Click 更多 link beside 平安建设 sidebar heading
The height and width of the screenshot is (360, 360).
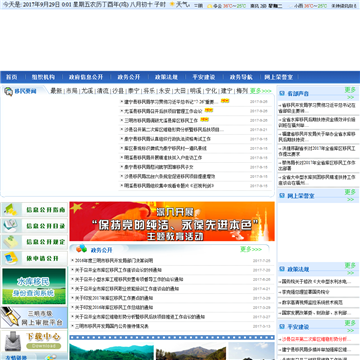pos(350,326)
